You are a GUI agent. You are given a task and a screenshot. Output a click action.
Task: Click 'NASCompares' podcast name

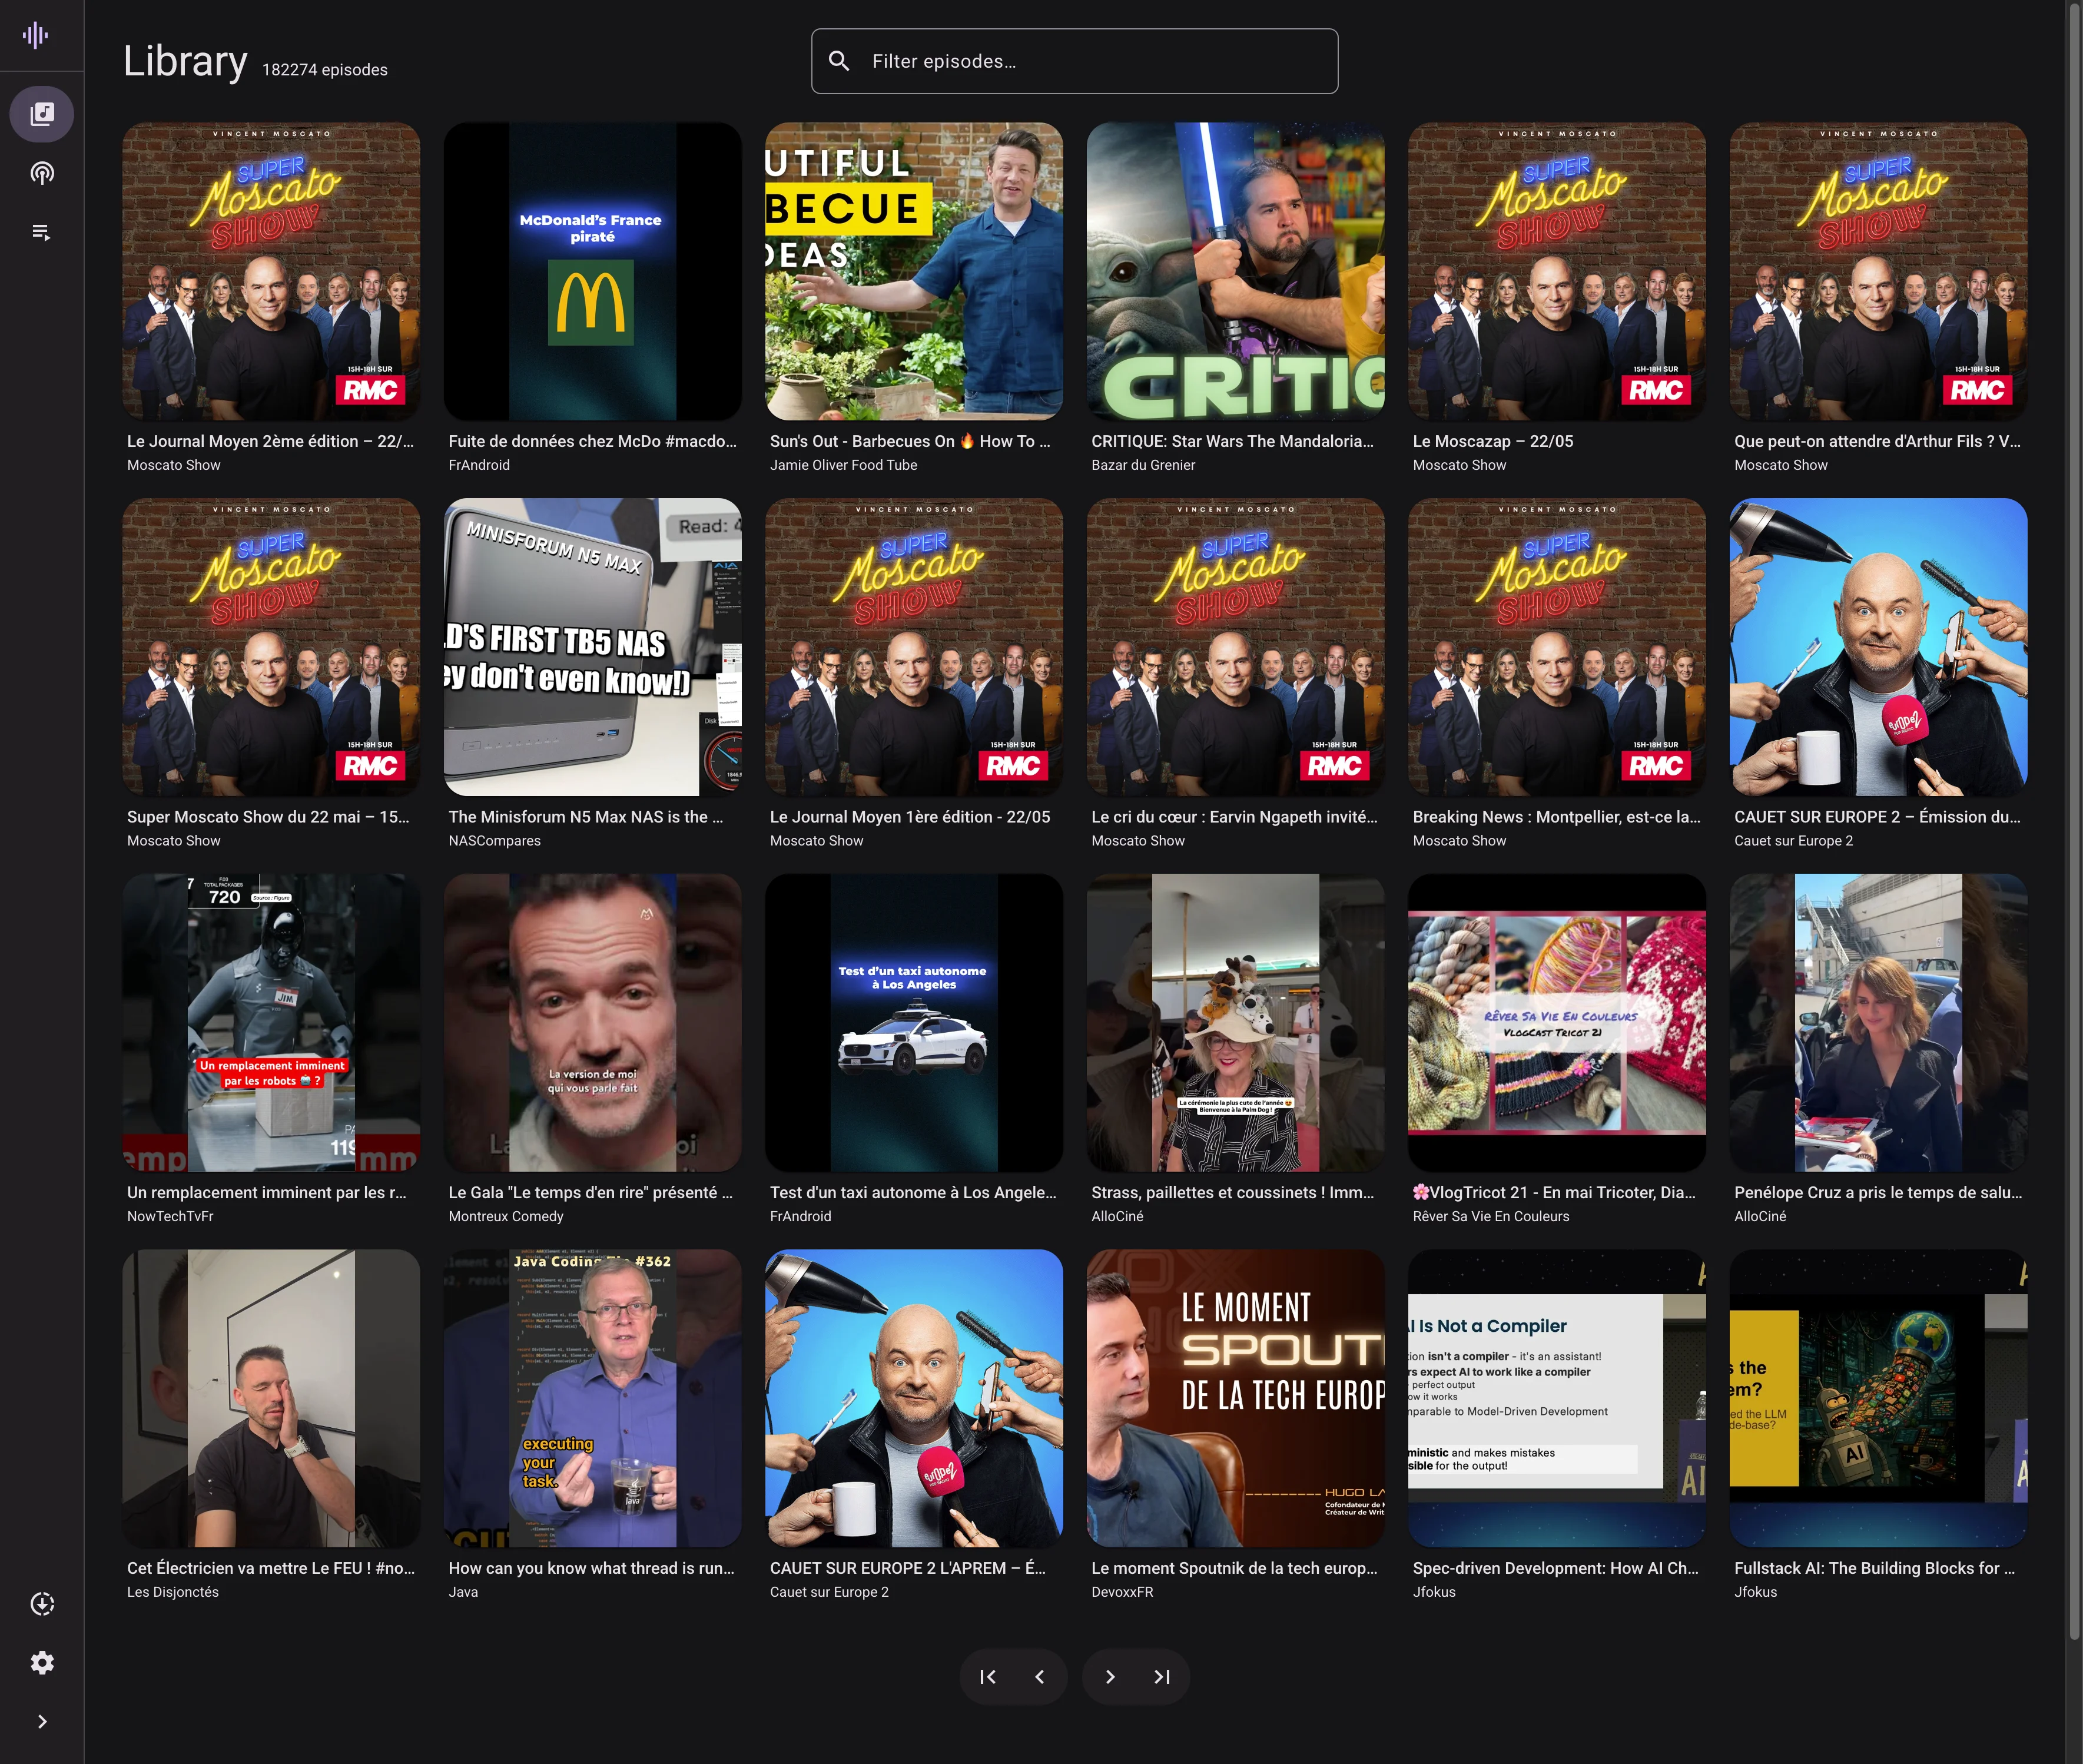494,841
